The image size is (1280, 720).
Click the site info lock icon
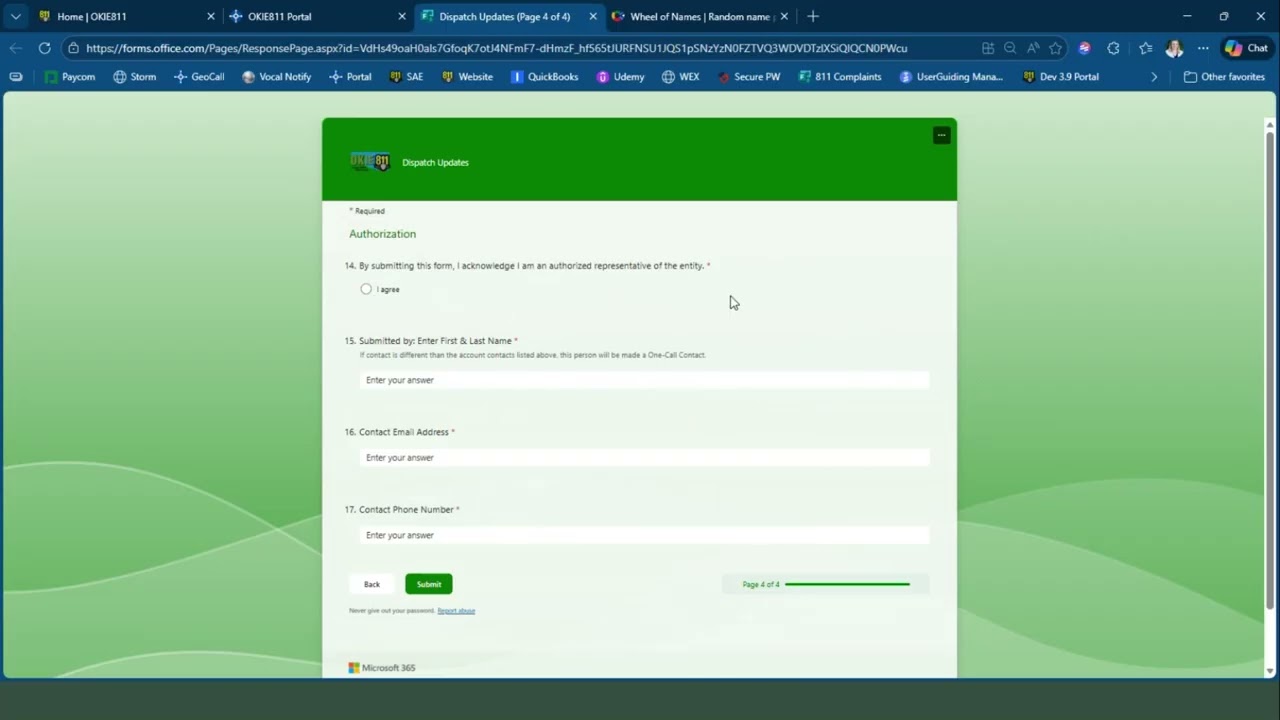click(x=73, y=48)
